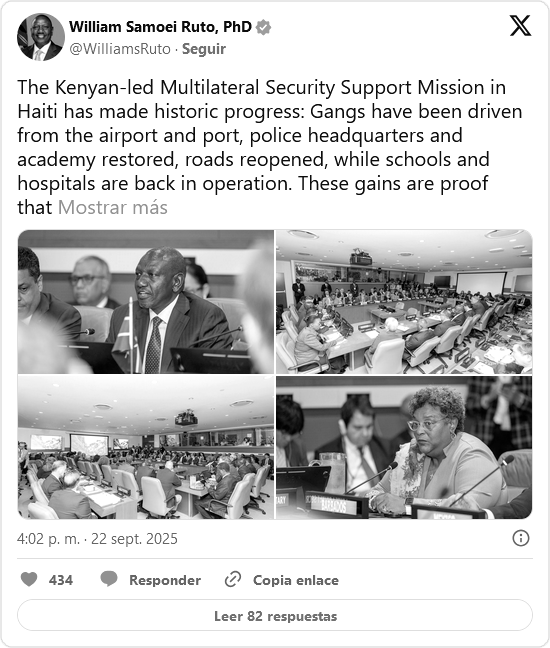Click Responder to reply
The width and height of the screenshot is (550, 648).
(x=165, y=580)
